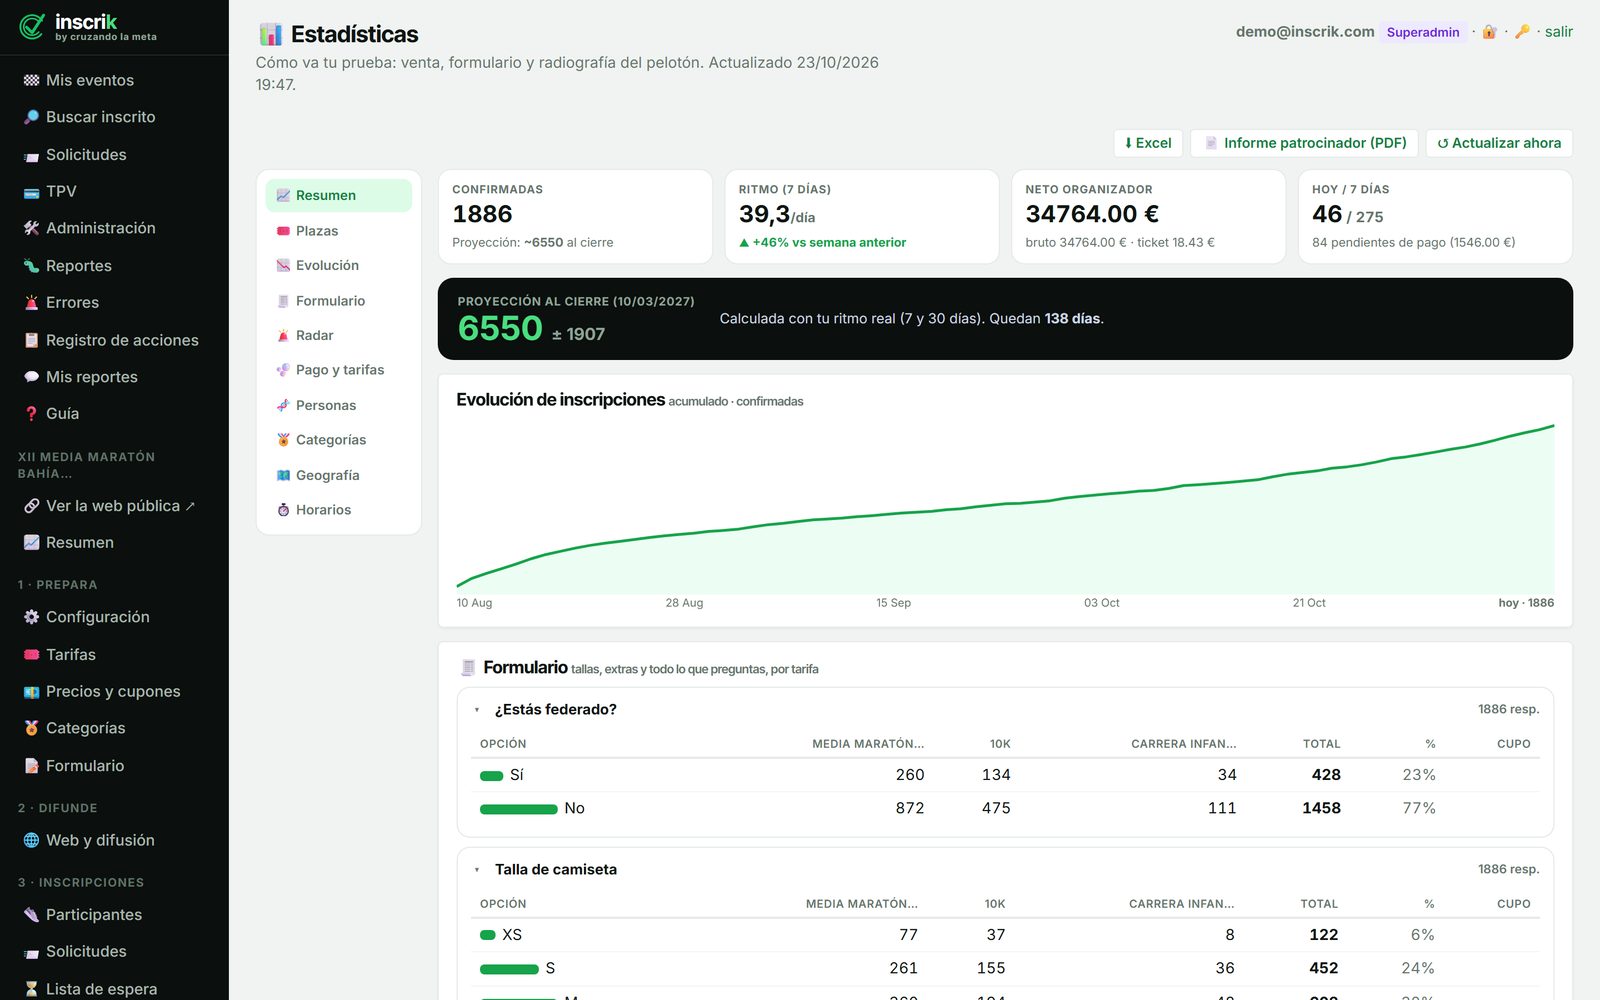Image resolution: width=1600 pixels, height=1000 pixels.
Task: Click the Mis eventos checkered flag icon
Action: point(32,80)
